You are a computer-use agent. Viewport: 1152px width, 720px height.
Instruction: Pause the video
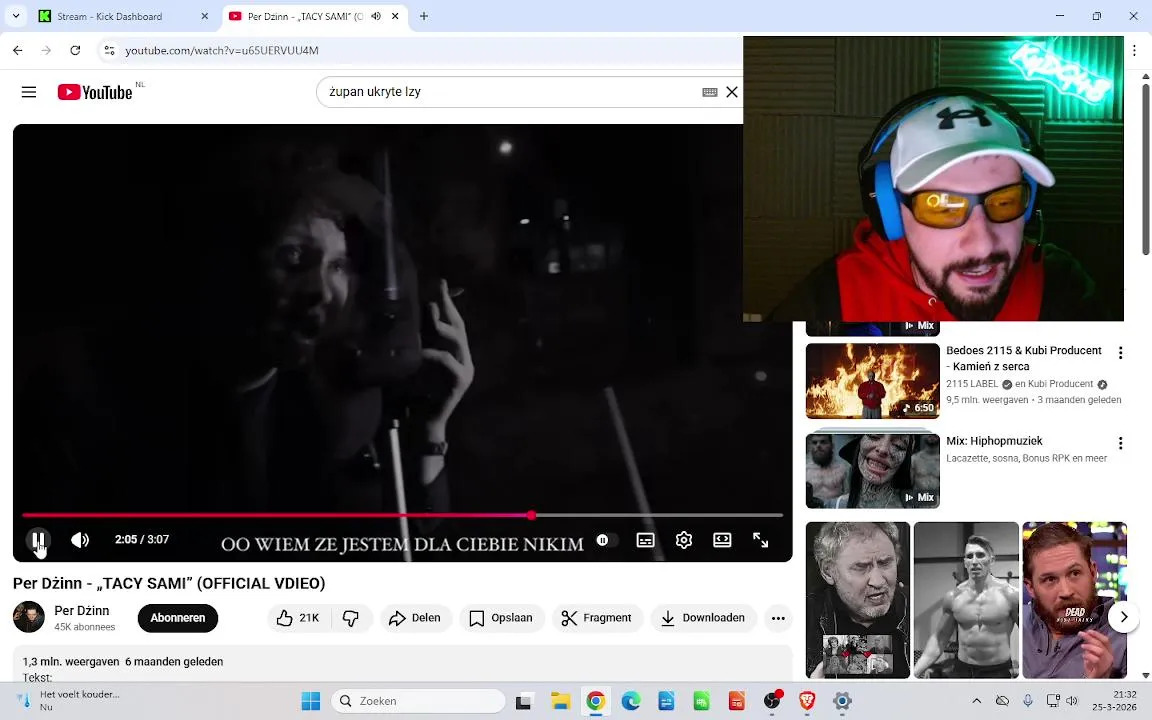pyautogui.click(x=39, y=540)
